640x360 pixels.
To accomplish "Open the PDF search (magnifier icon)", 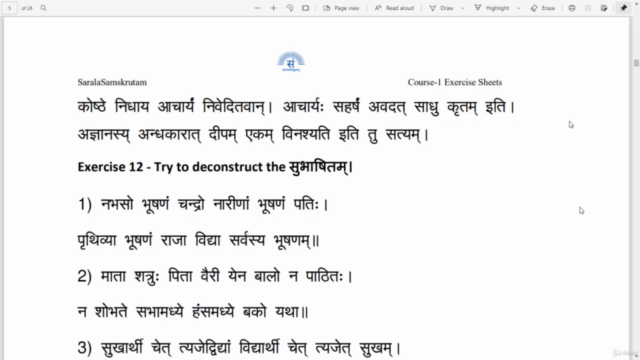I will point(43,8).
